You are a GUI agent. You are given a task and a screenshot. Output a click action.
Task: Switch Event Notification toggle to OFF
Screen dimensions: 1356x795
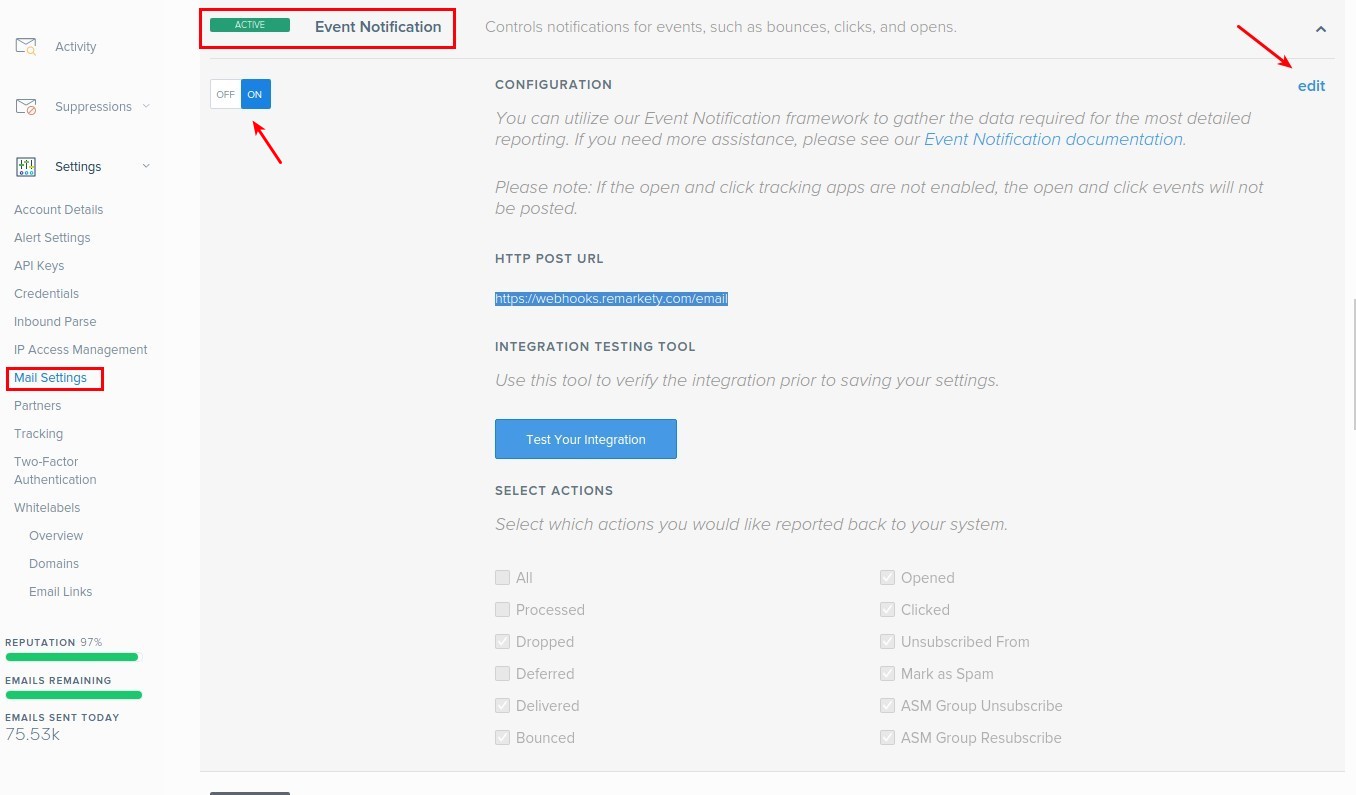coord(225,94)
